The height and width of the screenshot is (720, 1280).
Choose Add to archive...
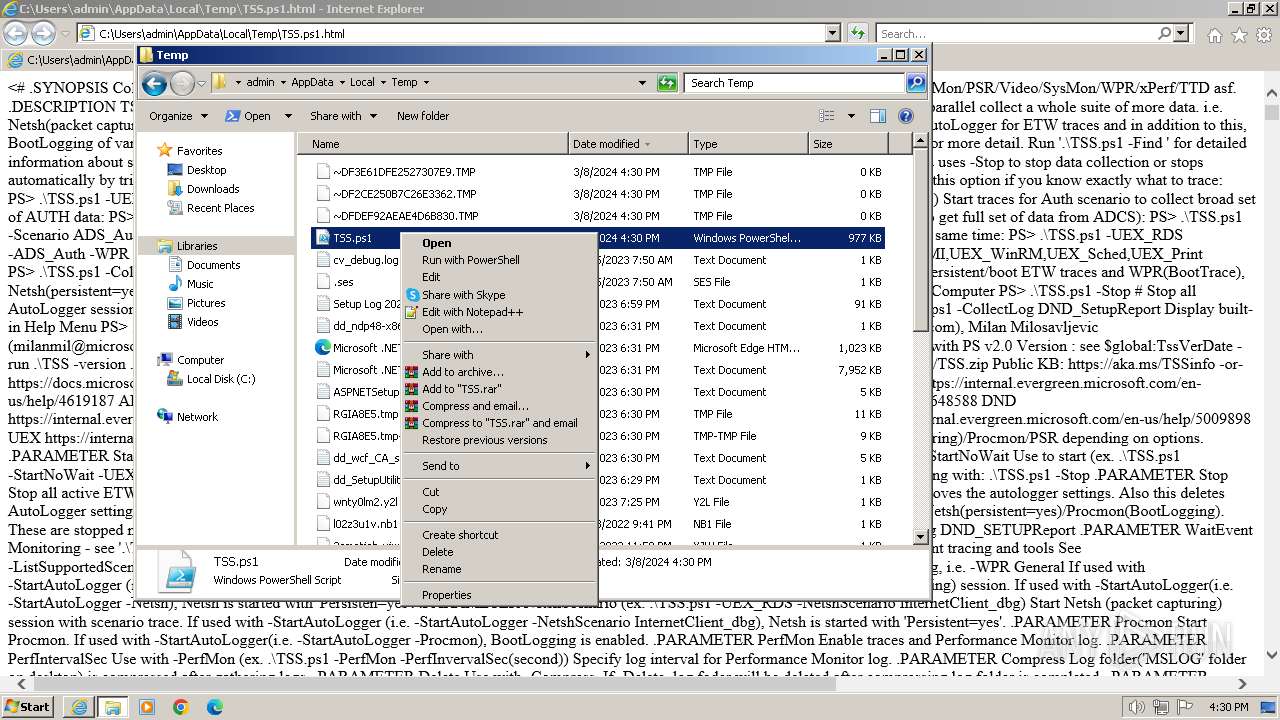pyautogui.click(x=499, y=372)
